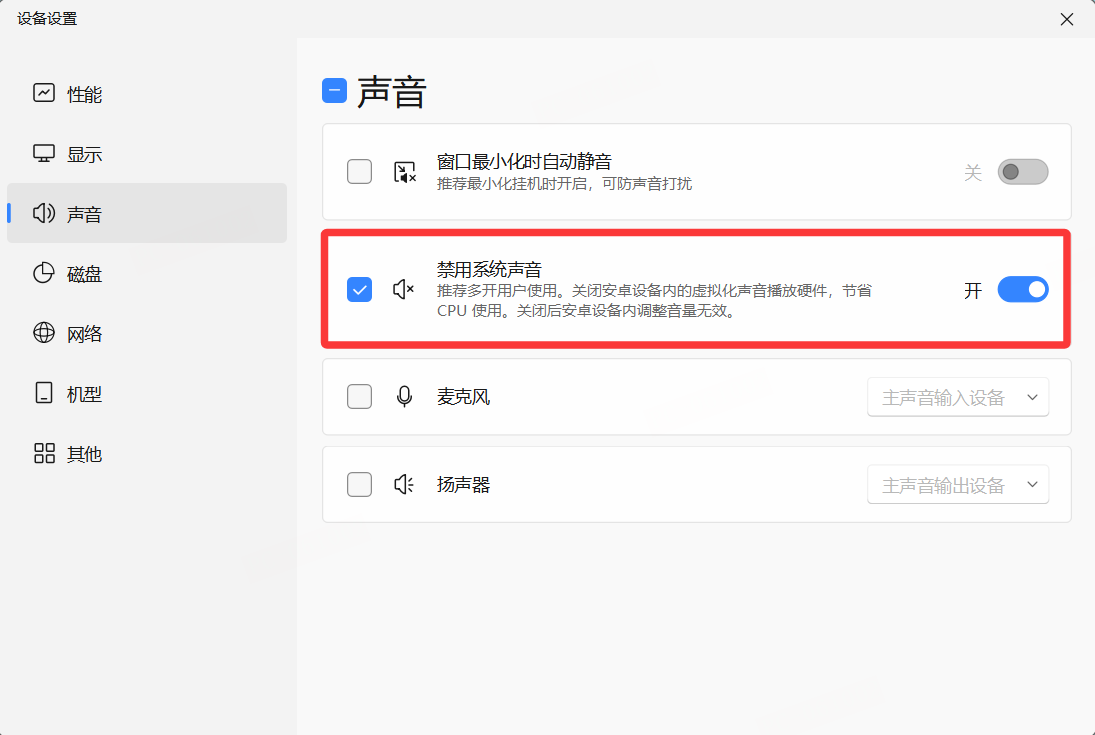The width and height of the screenshot is (1095, 735).
Task: Uncheck the 禁用系统声音 checkbox
Action: [359, 290]
